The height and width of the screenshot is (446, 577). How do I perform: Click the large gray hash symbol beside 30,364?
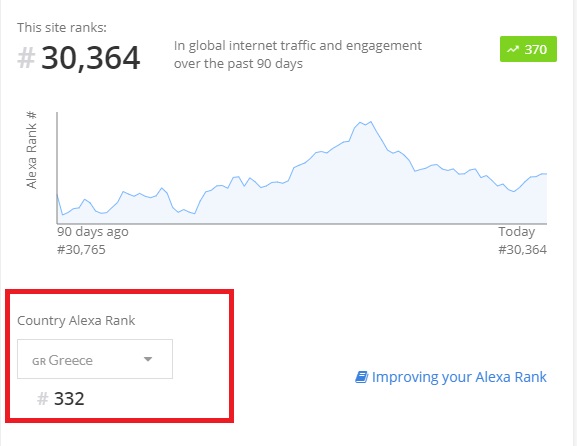[x=26, y=58]
